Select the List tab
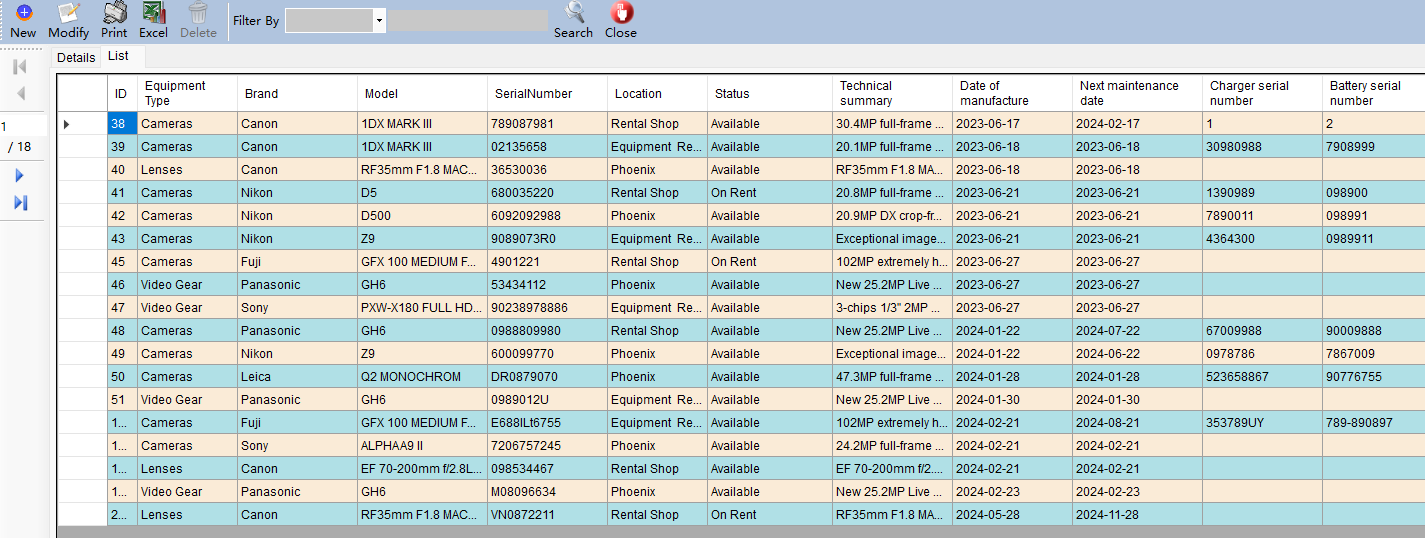This screenshot has height=538, width=1425. coord(118,57)
